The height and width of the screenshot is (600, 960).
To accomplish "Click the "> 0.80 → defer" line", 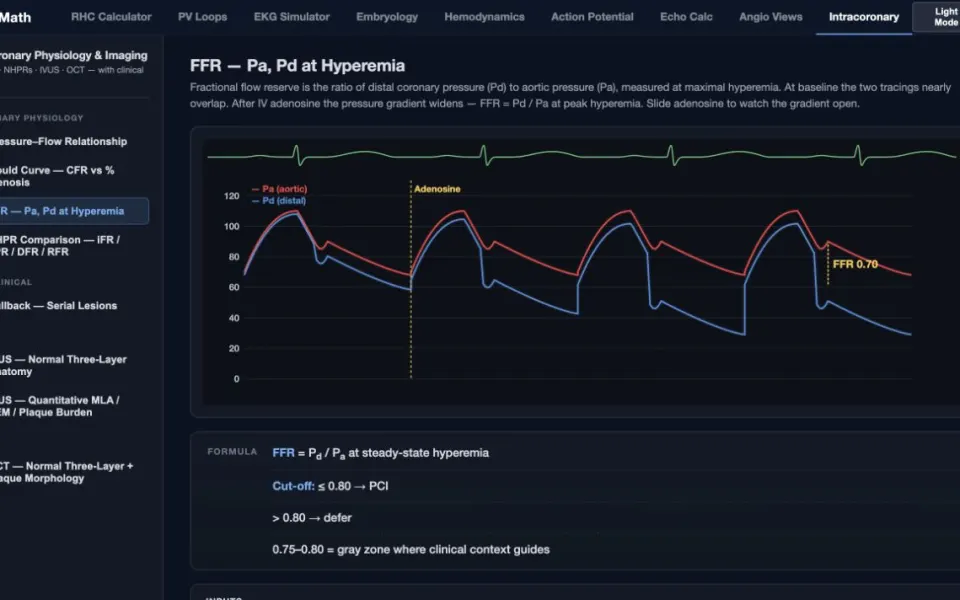I will (312, 518).
